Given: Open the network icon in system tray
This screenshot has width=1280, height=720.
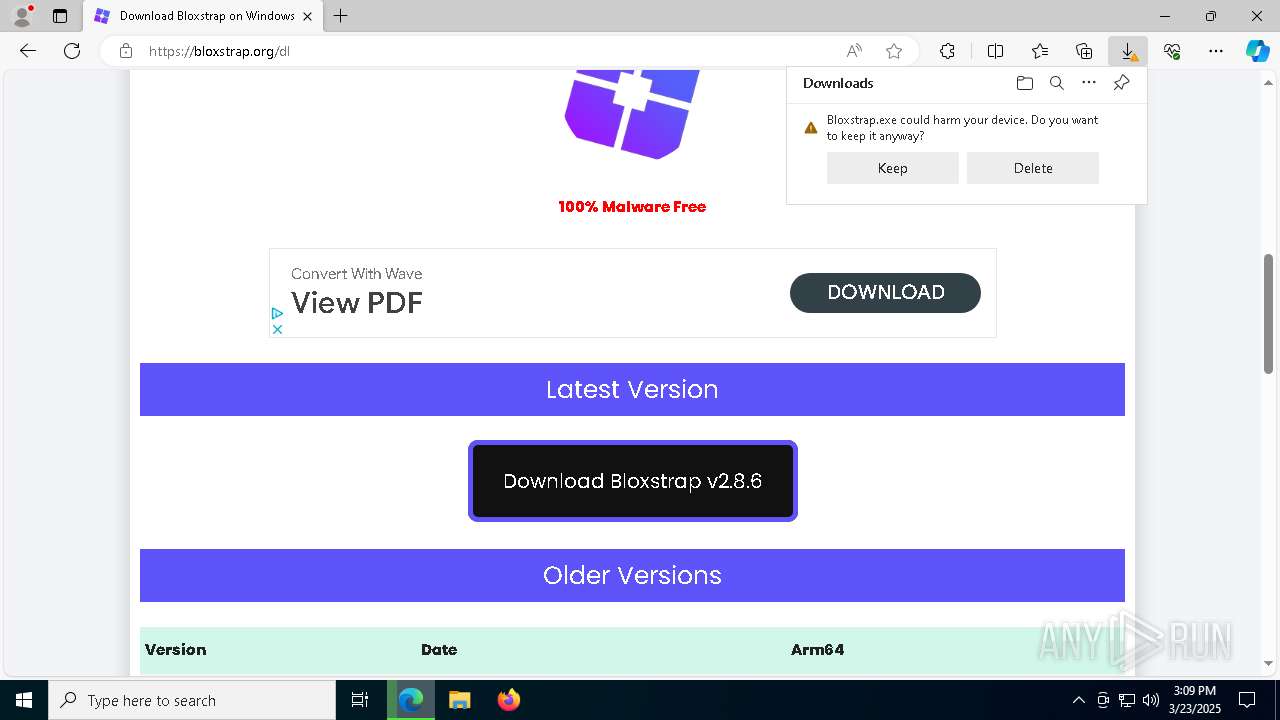Looking at the screenshot, I should 1127,700.
